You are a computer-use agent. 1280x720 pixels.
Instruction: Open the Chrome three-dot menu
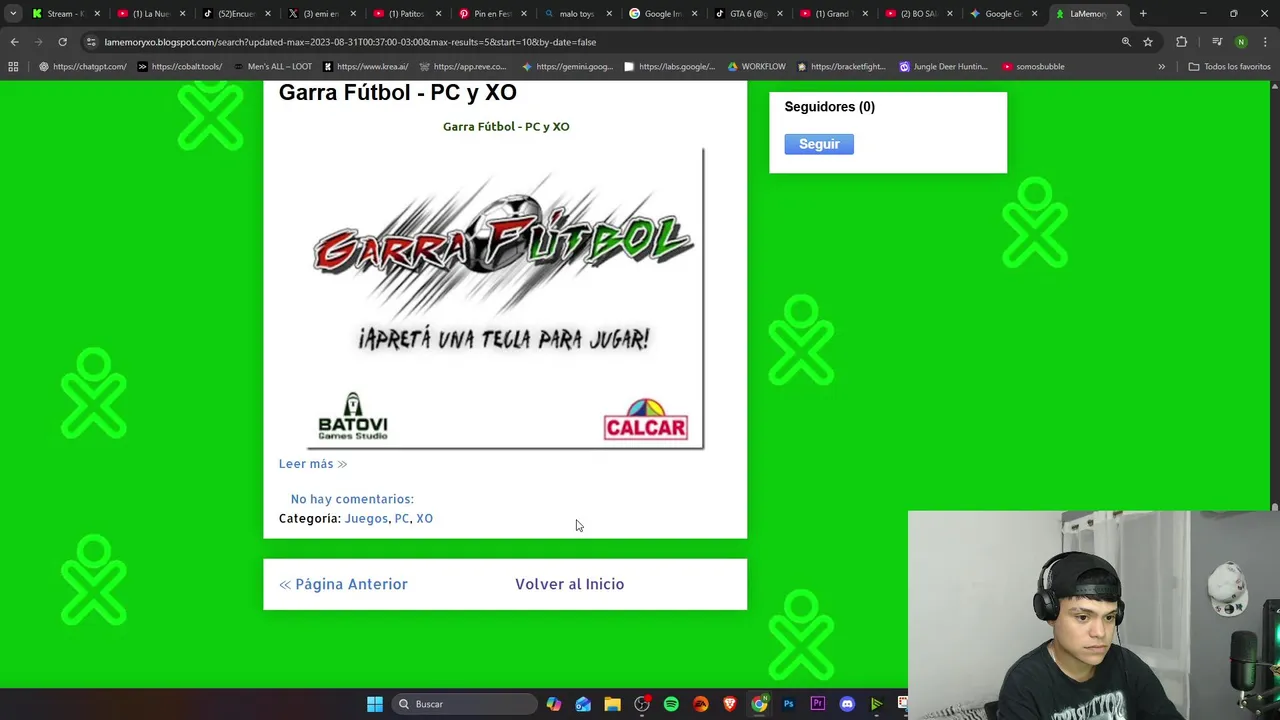coord(1264,42)
